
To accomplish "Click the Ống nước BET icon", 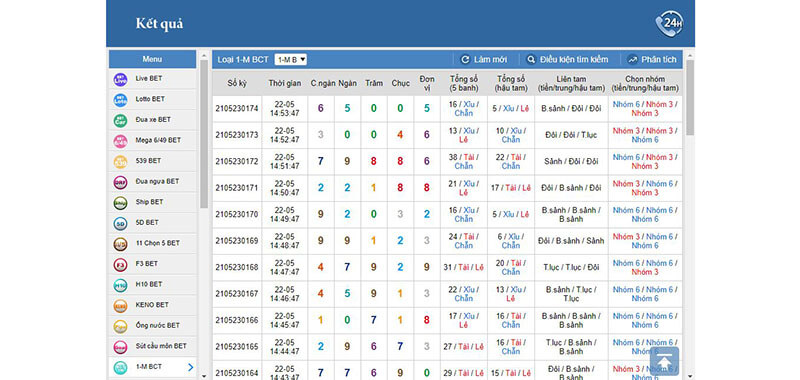I will (120, 326).
